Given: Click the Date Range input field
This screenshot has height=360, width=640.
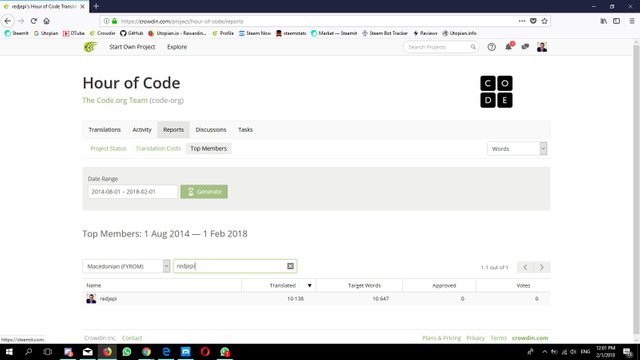Looking at the screenshot, I should point(133,191).
